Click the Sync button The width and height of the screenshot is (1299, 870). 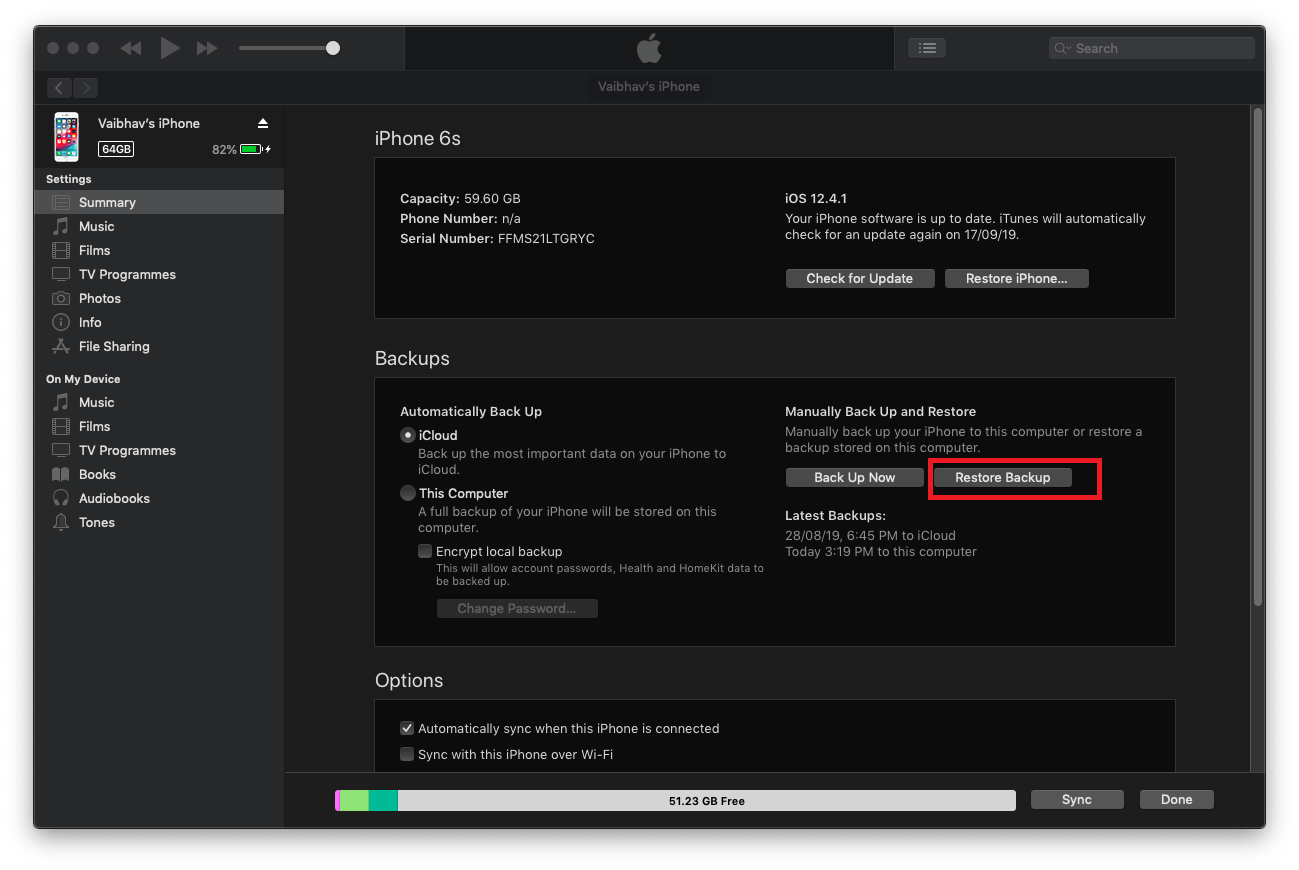1077,800
